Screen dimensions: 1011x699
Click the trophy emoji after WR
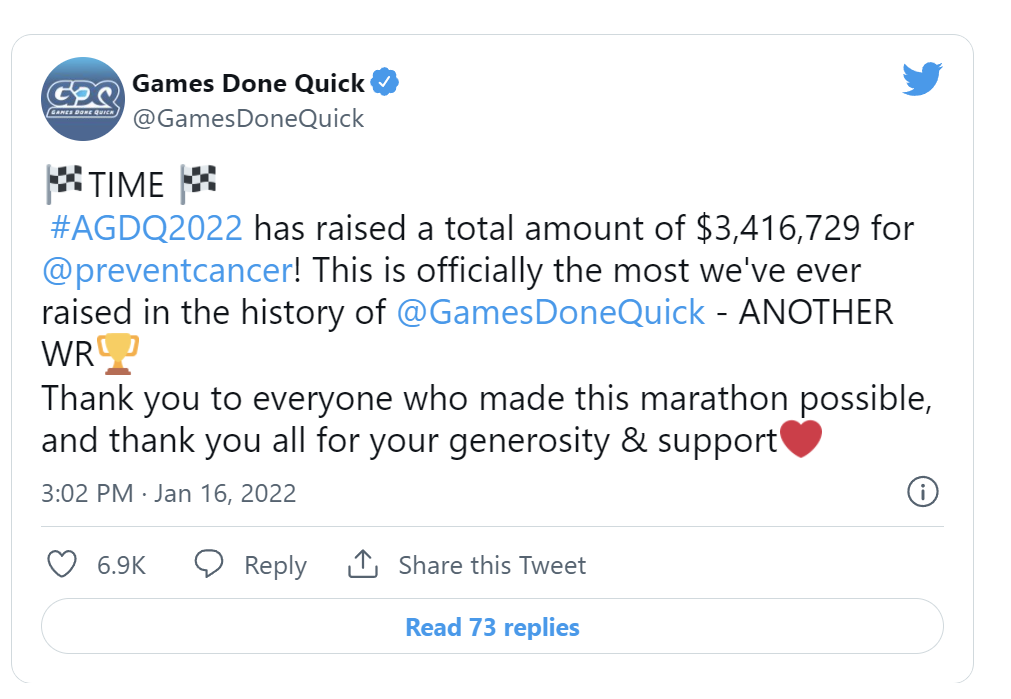pyautogui.click(x=117, y=354)
